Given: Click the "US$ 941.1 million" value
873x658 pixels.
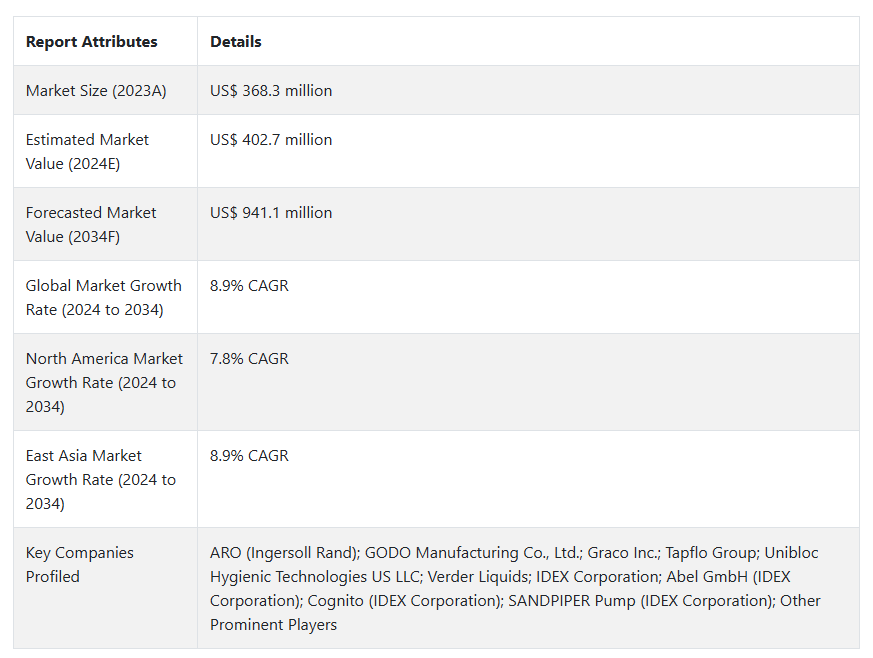Looking at the screenshot, I should click(x=271, y=213).
